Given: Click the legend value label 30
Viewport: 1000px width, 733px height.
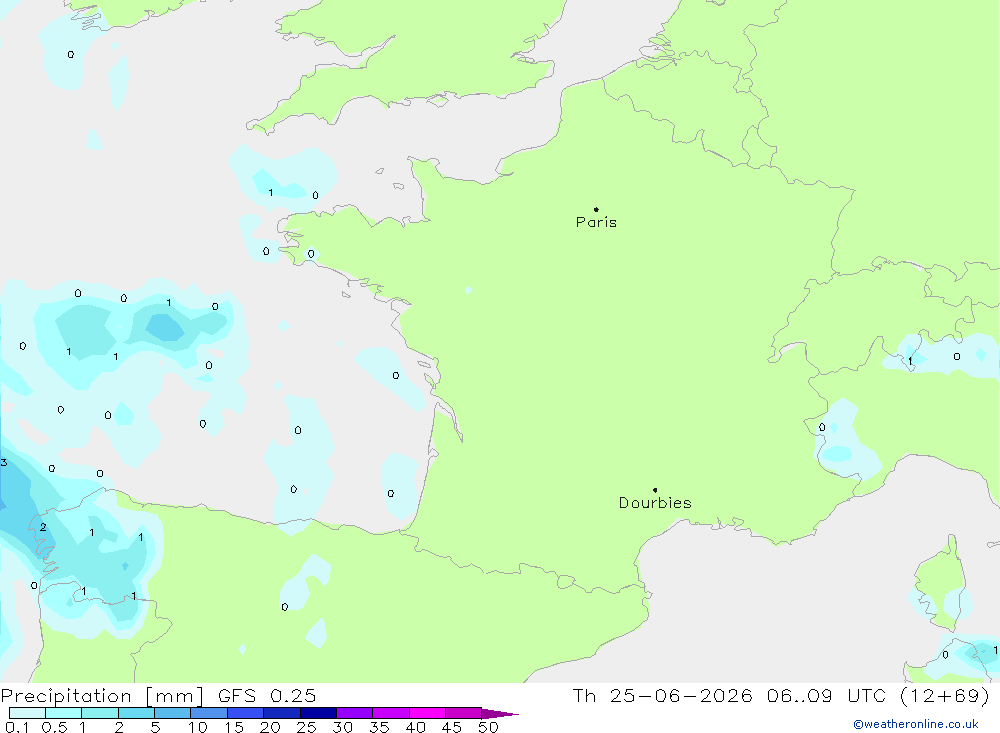Looking at the screenshot, I should tap(342, 727).
